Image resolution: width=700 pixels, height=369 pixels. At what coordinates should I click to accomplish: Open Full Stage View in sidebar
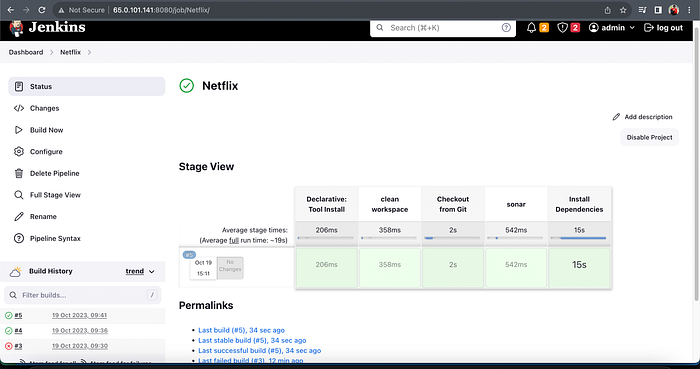(87, 195)
